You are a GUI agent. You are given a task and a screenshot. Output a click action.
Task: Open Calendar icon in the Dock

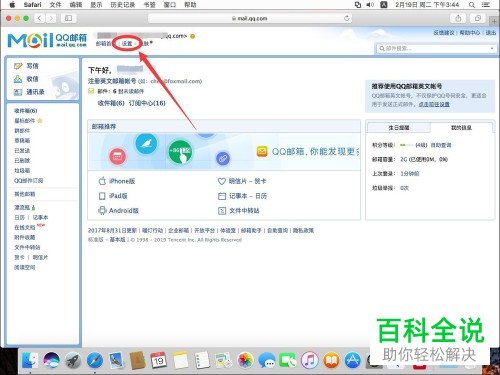click(x=159, y=360)
